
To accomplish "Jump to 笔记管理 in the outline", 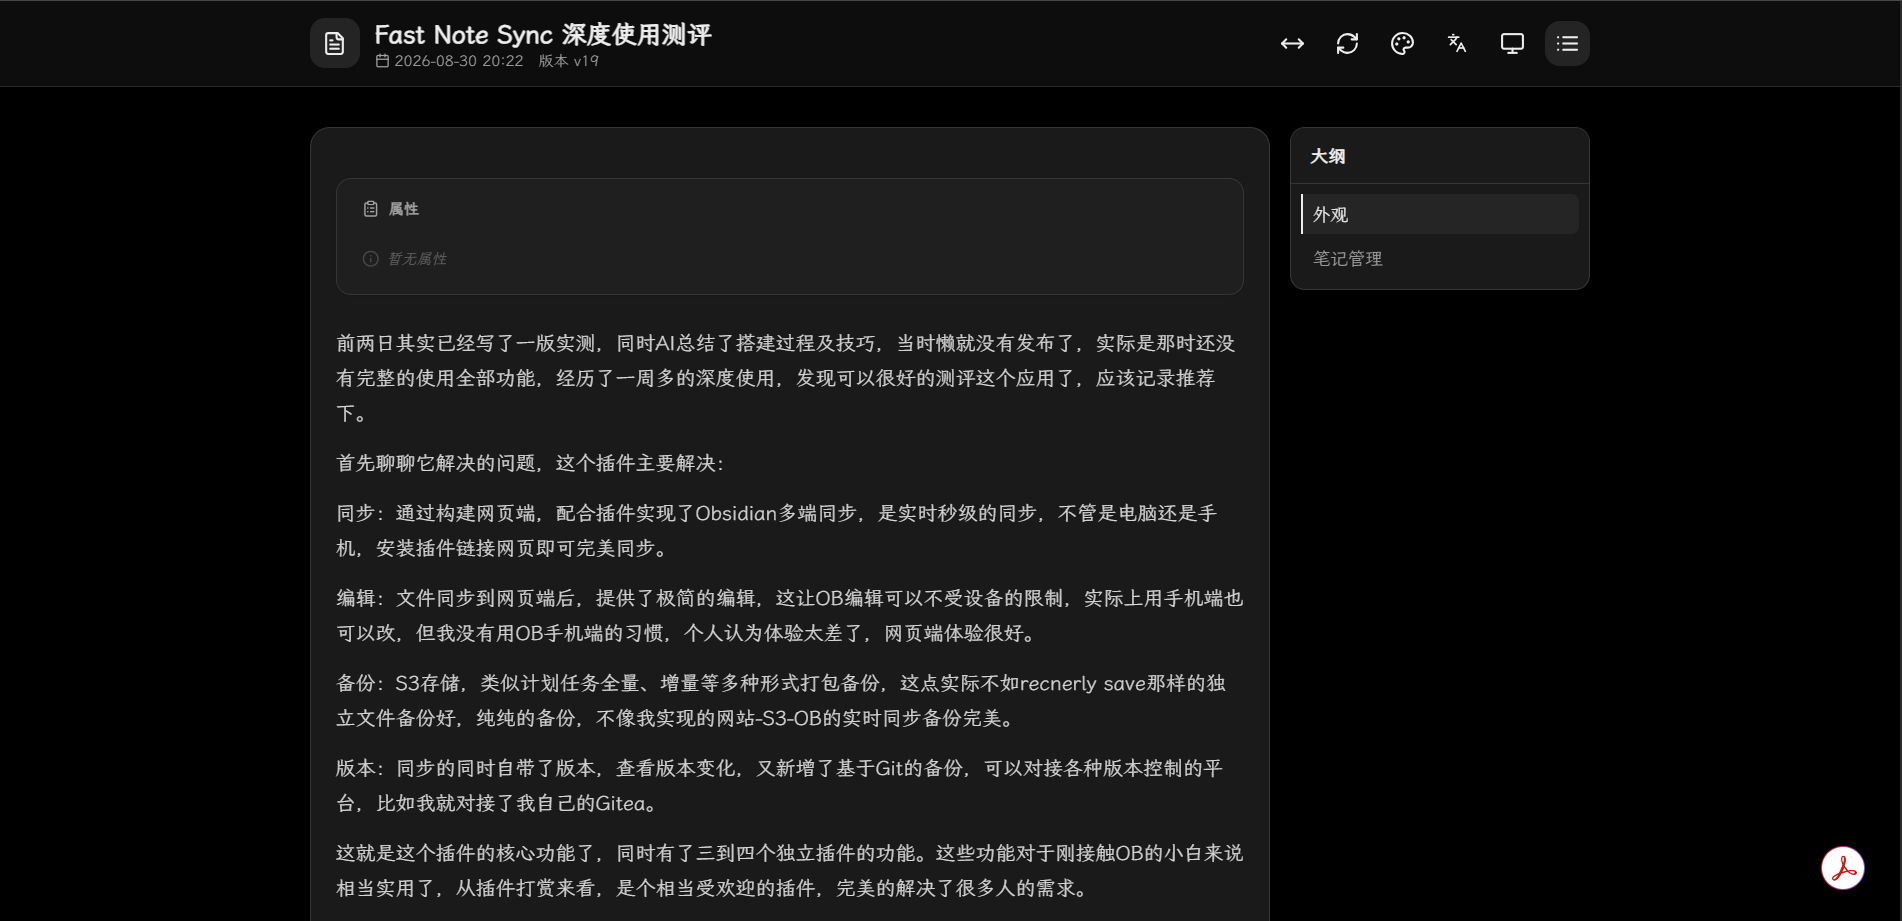I will pos(1440,258).
